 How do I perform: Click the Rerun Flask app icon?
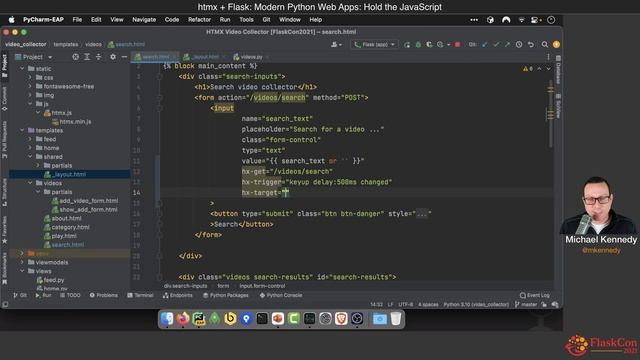pos(407,44)
